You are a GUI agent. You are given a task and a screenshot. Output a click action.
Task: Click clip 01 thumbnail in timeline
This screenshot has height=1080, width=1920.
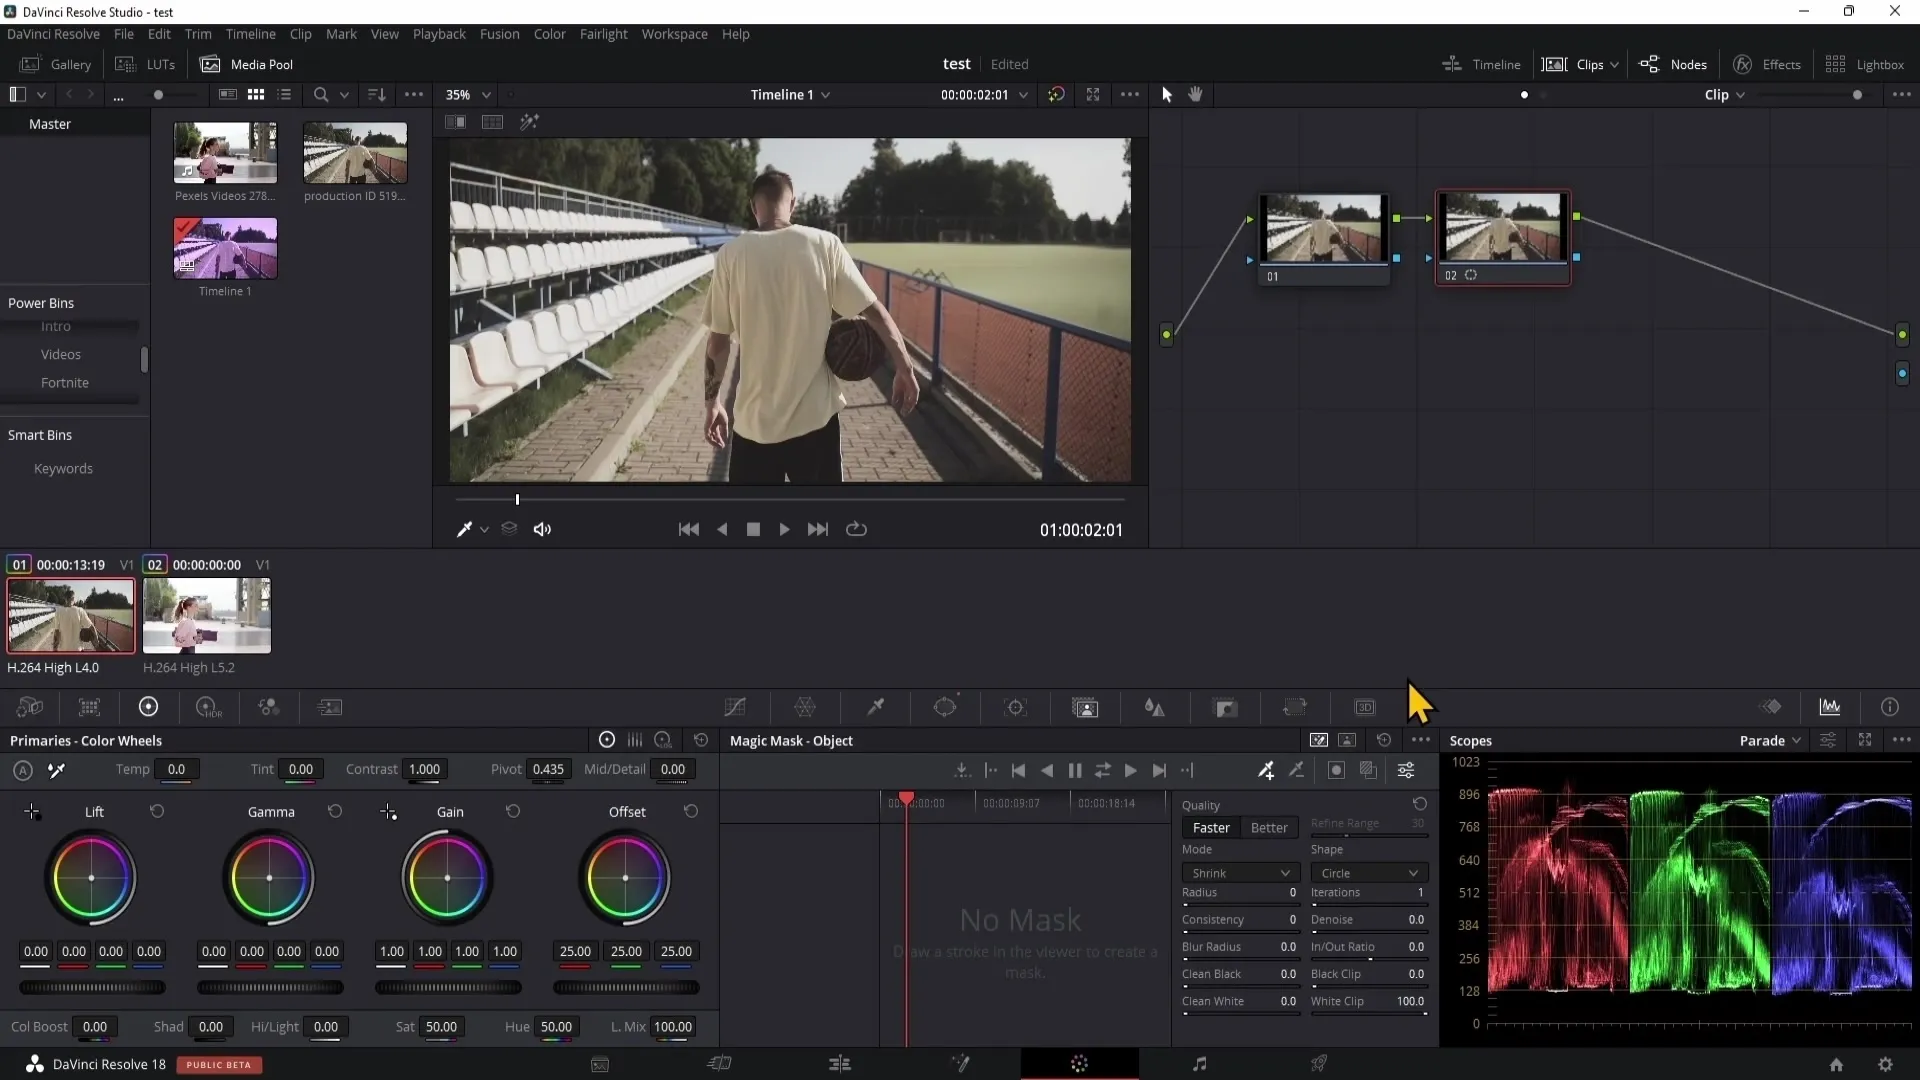(x=70, y=617)
